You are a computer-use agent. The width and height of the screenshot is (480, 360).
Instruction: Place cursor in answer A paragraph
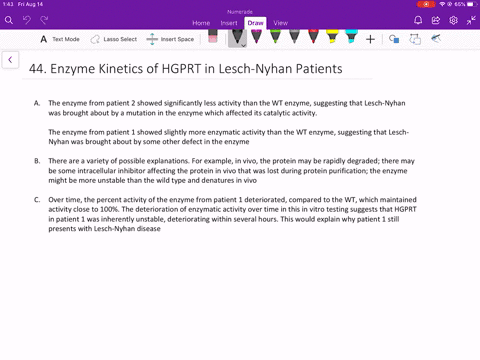(x=227, y=108)
